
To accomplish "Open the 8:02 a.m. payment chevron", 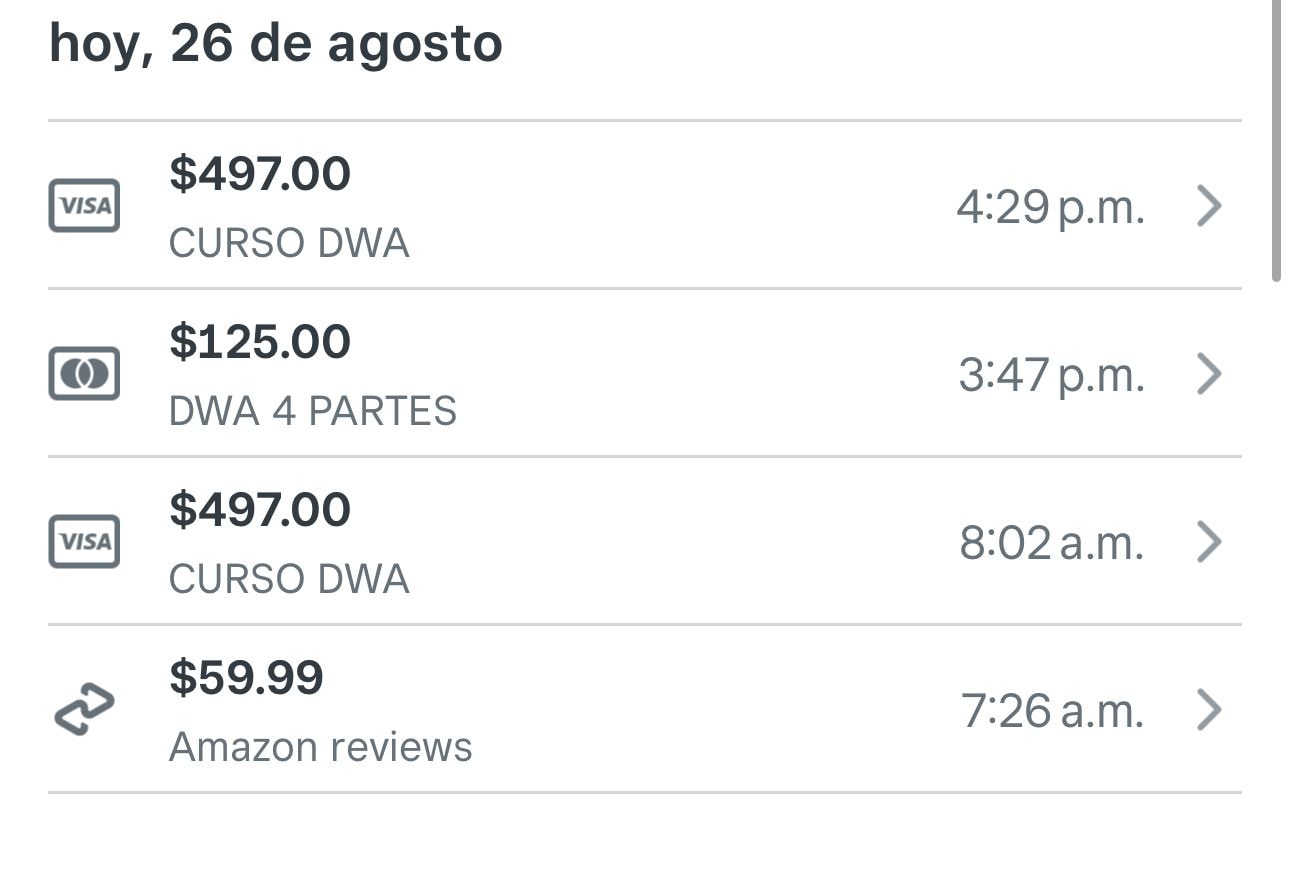I will 1209,542.
